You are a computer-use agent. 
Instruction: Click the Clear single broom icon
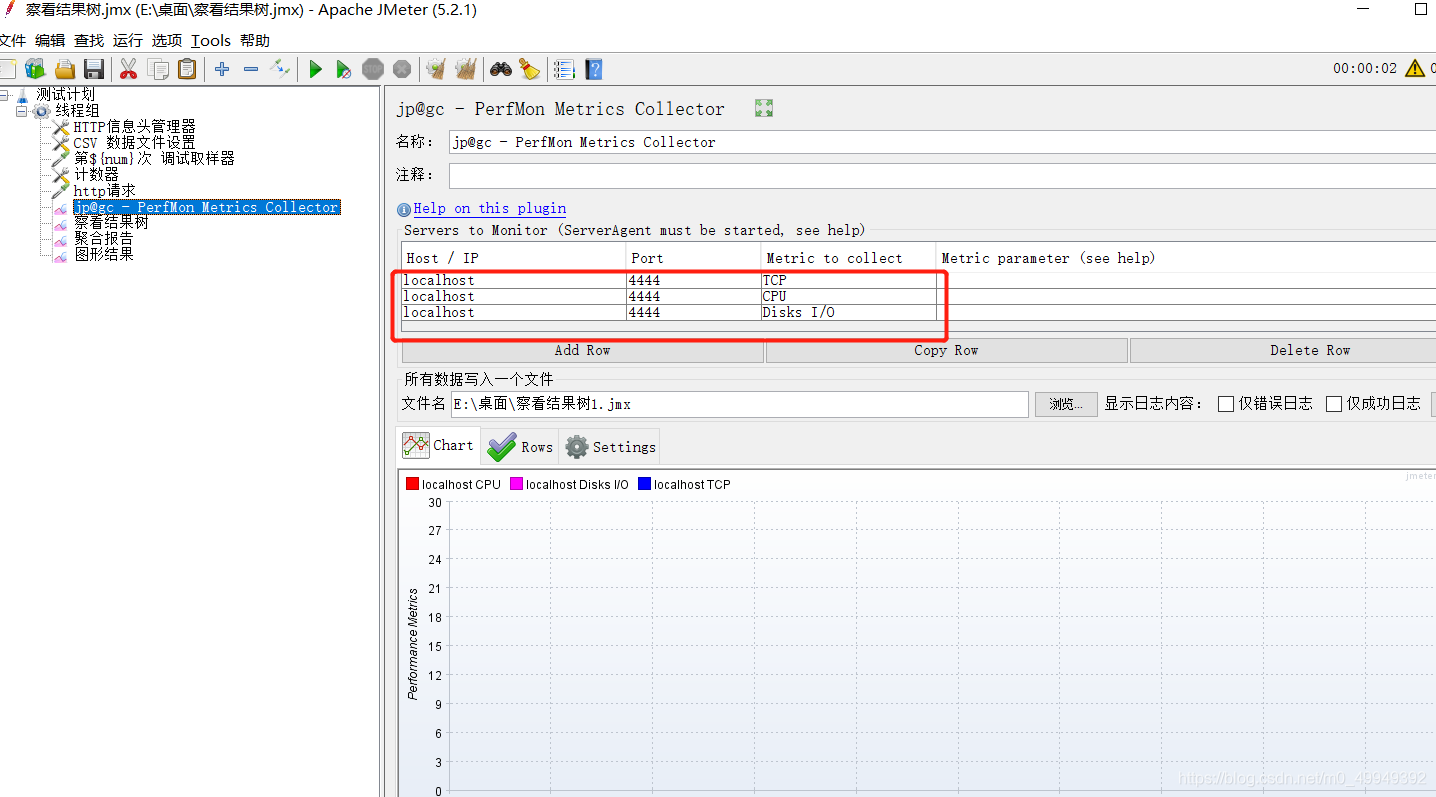coord(435,69)
